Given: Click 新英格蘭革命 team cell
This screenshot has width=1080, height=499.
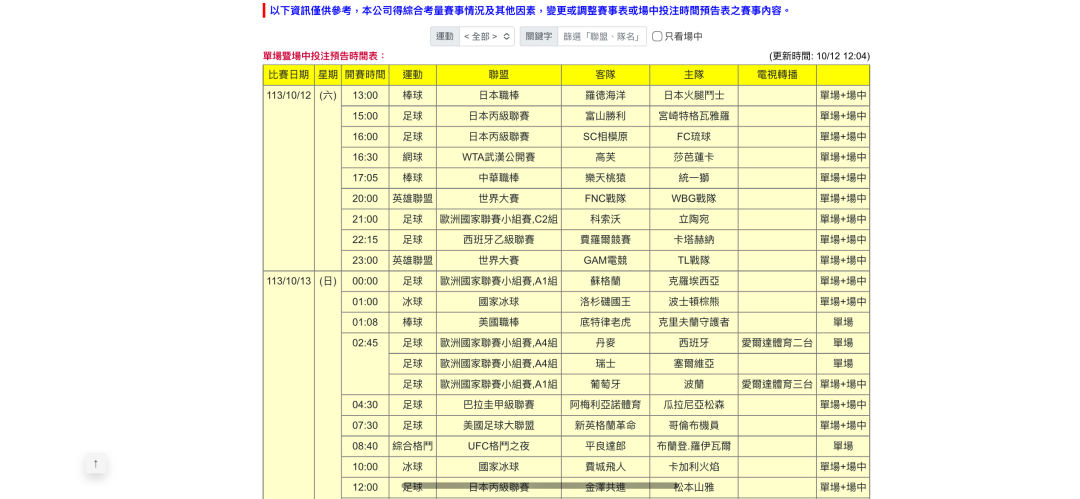Looking at the screenshot, I should coord(605,426).
